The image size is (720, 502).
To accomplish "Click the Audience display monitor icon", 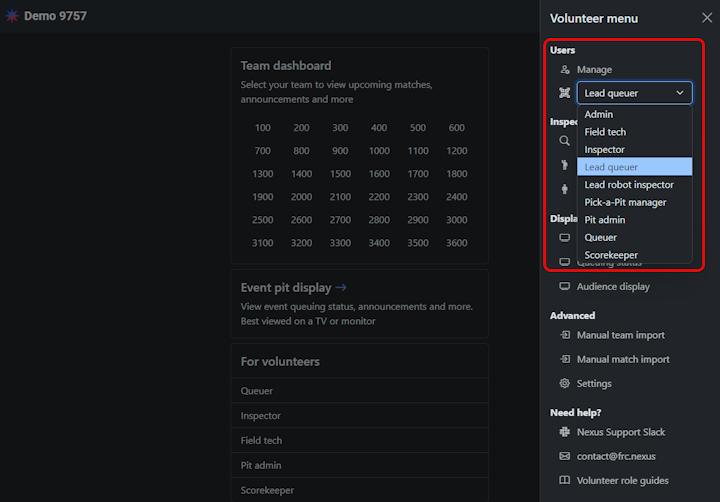I will coord(565,287).
